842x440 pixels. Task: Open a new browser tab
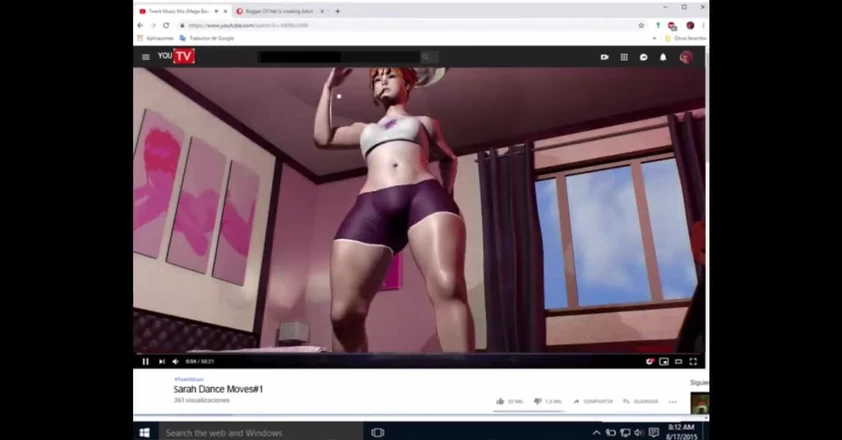pos(338,11)
